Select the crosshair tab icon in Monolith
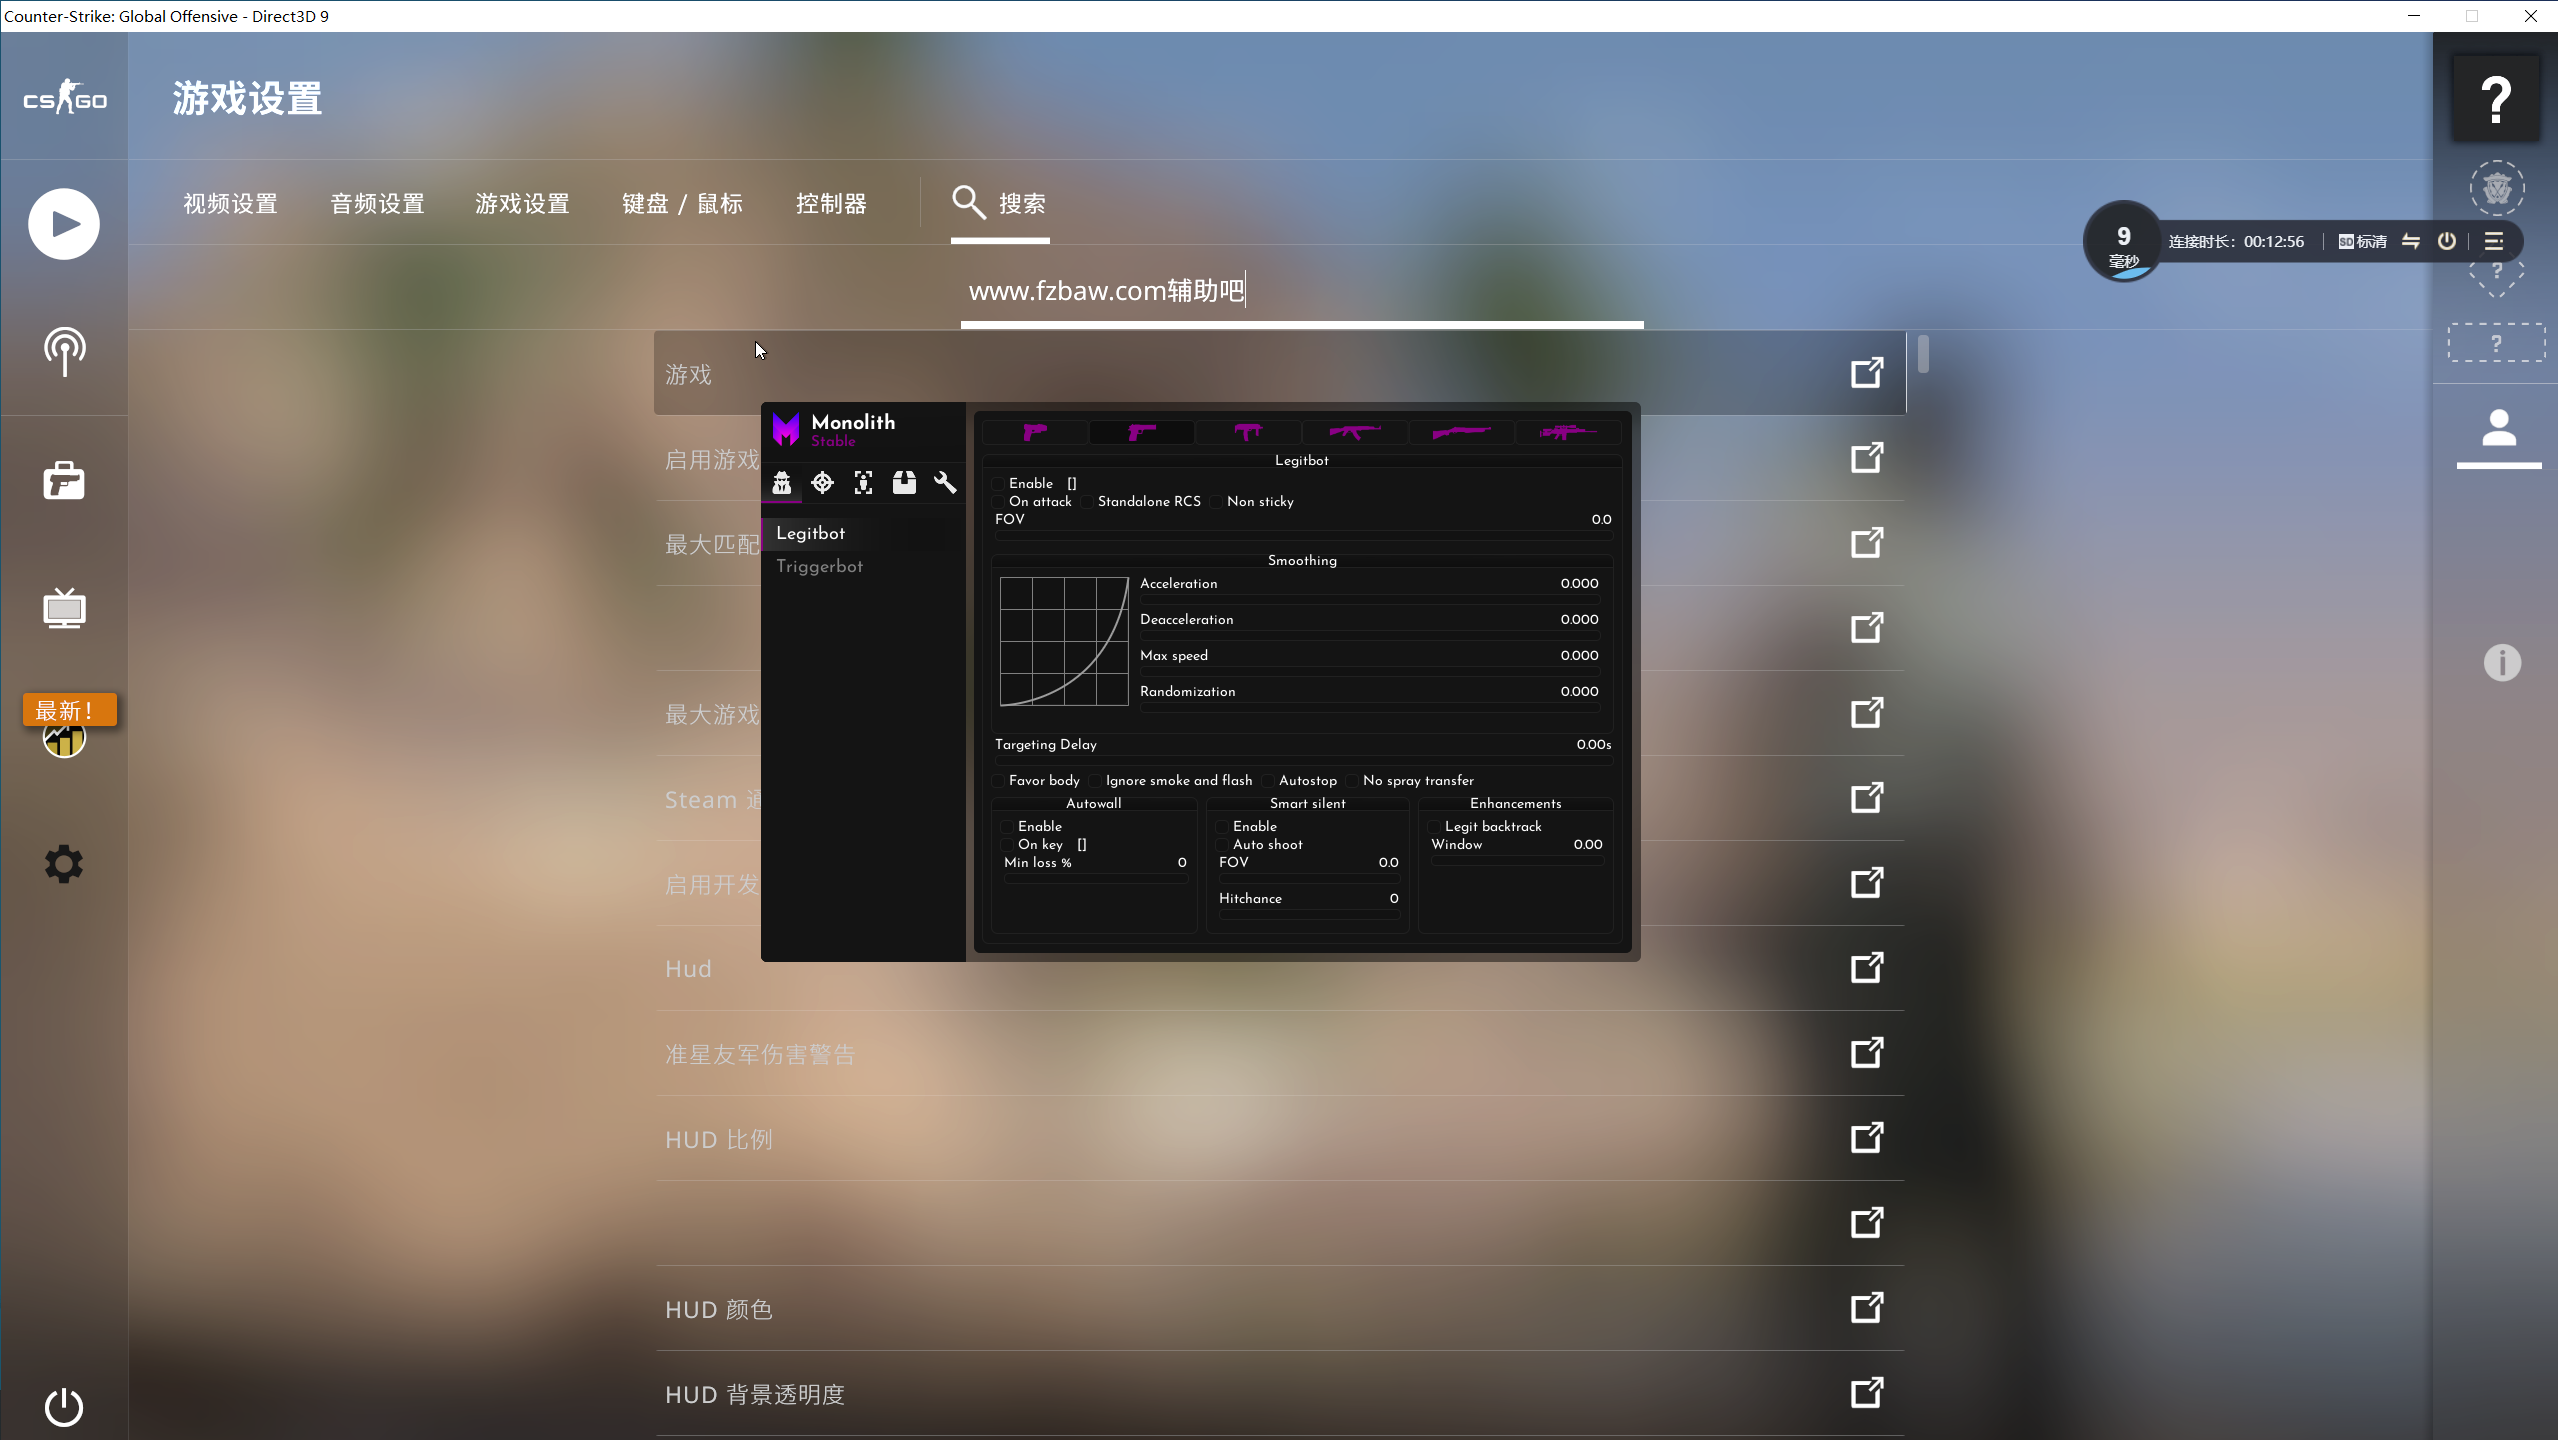This screenshot has height=1440, width=2558. (822, 483)
